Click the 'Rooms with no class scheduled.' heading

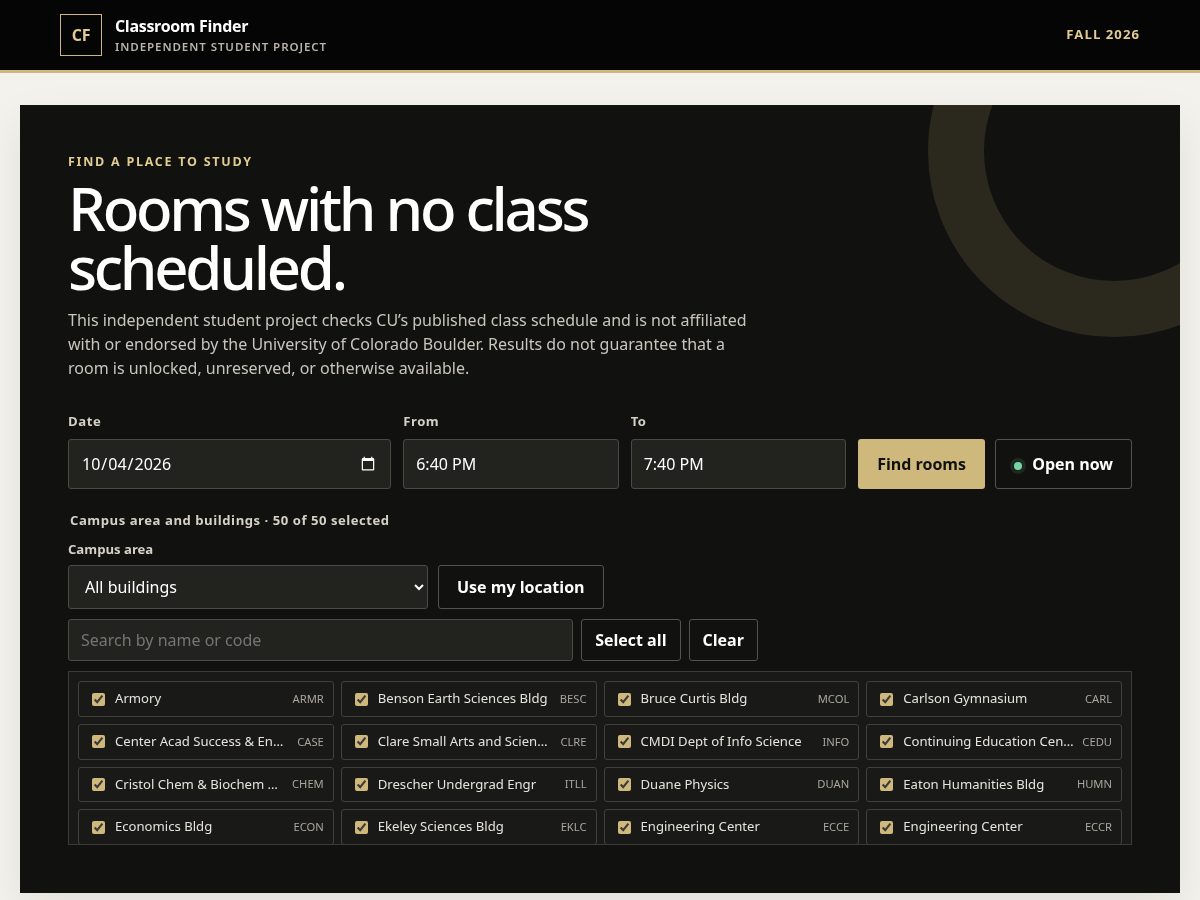pyautogui.click(x=328, y=240)
